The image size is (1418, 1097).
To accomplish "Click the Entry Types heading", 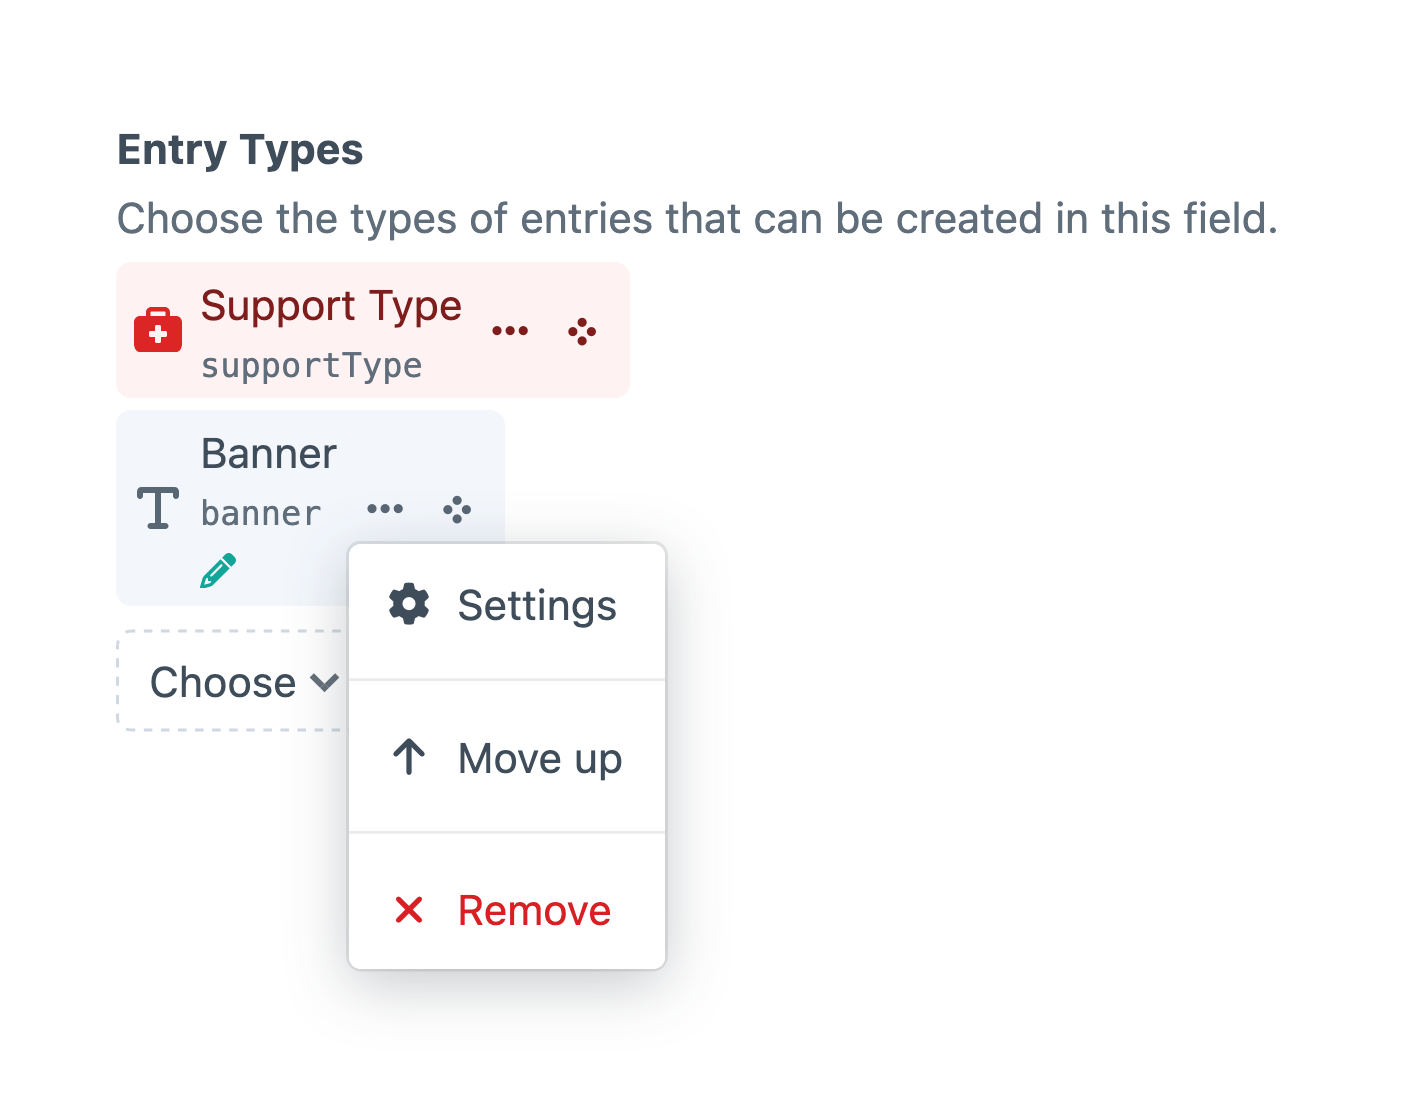I will (x=240, y=150).
